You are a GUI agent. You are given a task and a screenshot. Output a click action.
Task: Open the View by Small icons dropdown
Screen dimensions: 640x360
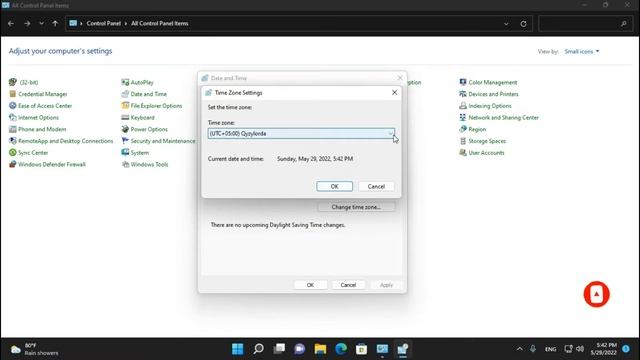tap(582, 51)
